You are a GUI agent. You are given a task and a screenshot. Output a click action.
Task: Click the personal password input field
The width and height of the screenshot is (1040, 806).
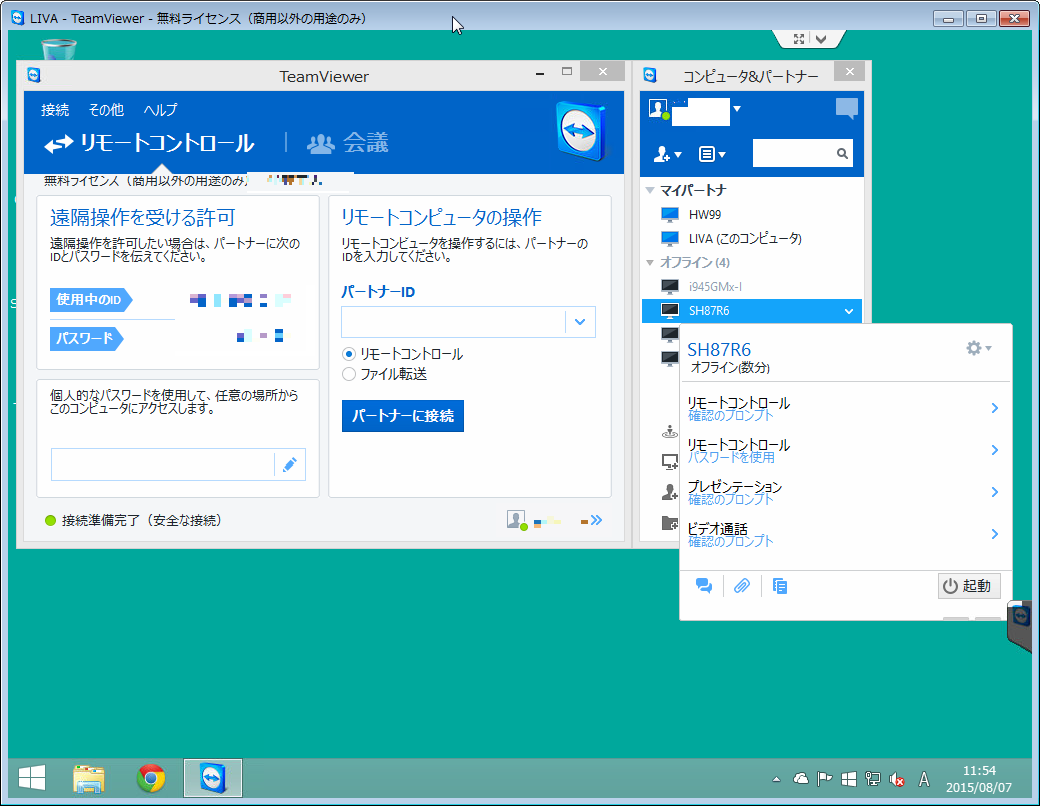(162, 464)
